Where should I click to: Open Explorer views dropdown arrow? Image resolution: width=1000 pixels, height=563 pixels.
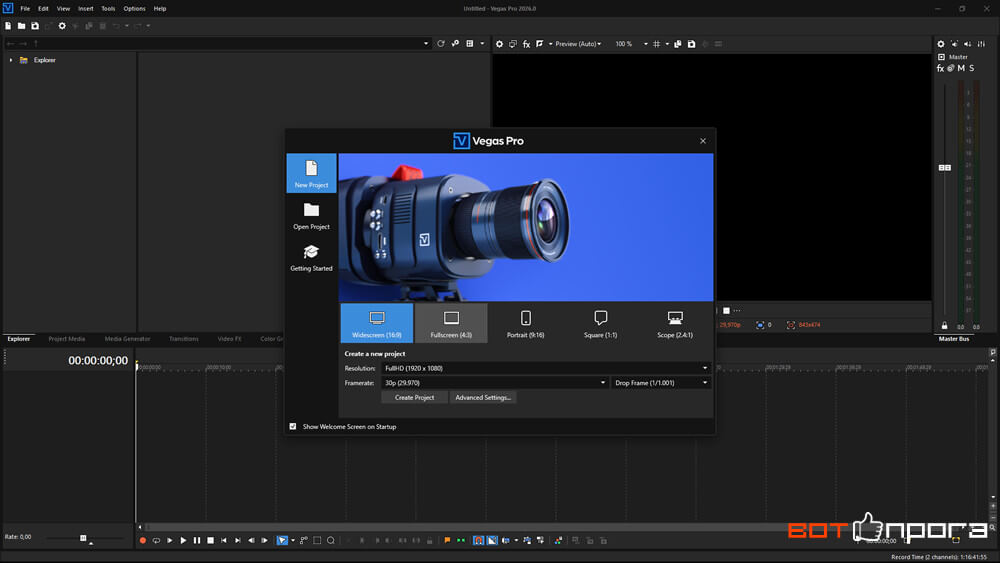(482, 43)
